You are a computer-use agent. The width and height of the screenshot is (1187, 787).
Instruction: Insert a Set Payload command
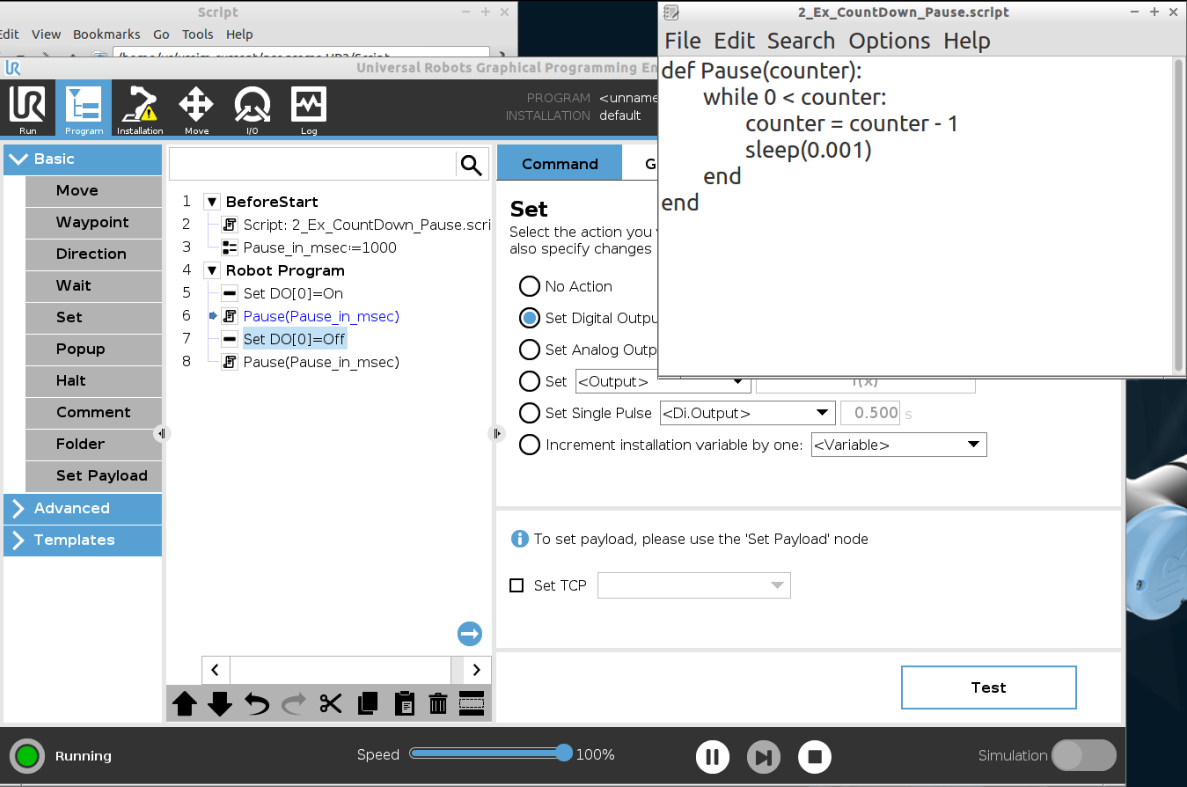click(94, 476)
